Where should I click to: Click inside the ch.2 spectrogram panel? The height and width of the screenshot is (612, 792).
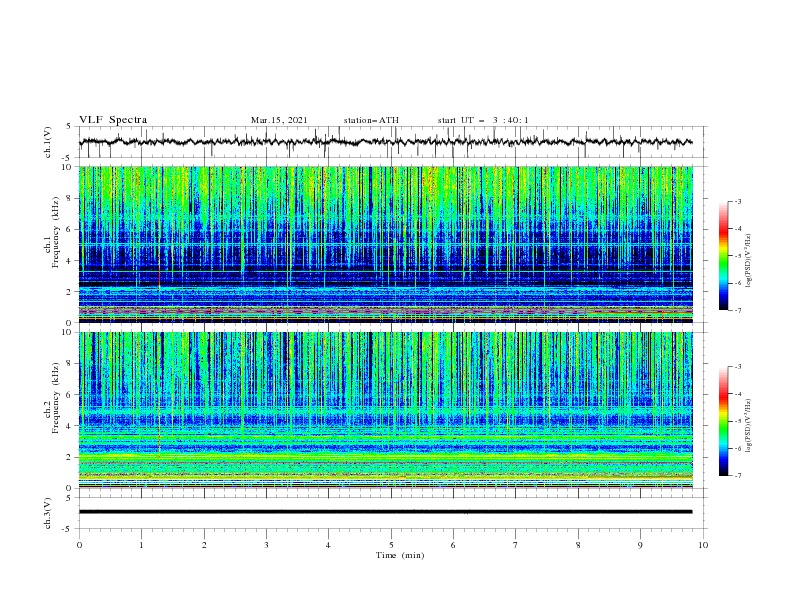(385, 410)
